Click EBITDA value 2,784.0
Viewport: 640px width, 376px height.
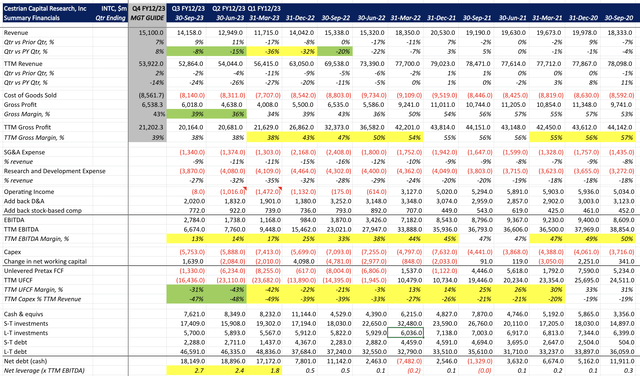(x=194, y=220)
